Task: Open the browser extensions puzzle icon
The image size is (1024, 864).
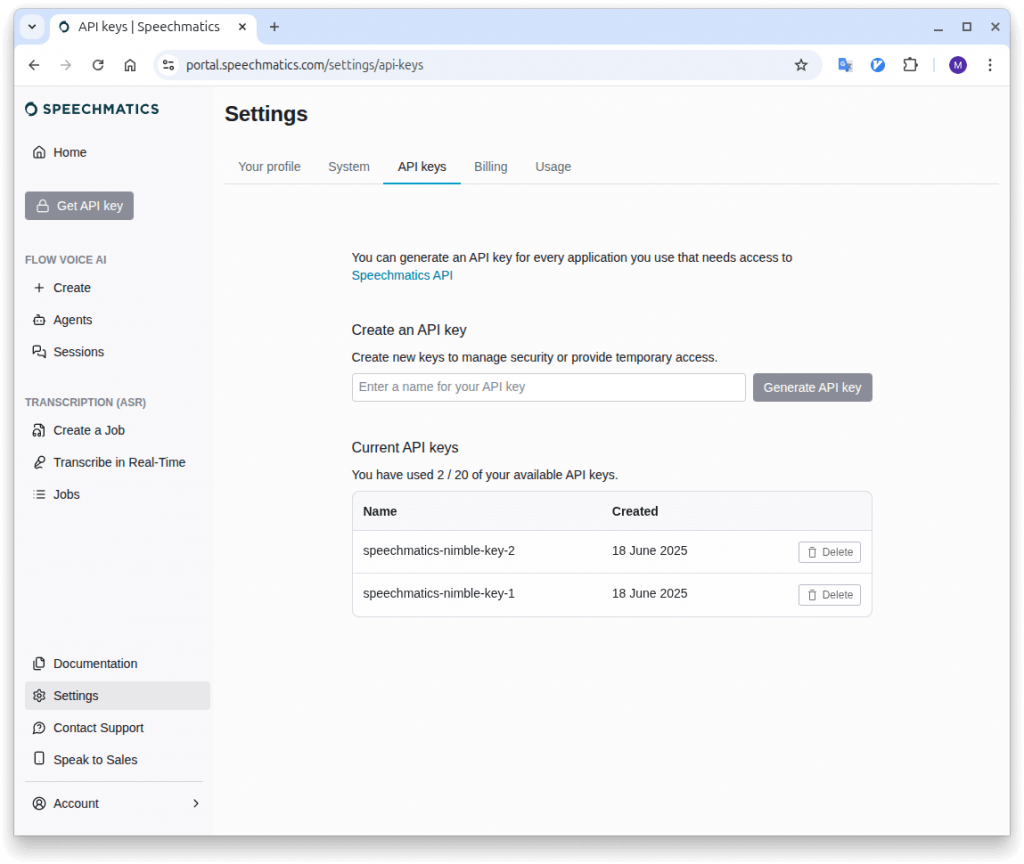Action: (x=910, y=65)
